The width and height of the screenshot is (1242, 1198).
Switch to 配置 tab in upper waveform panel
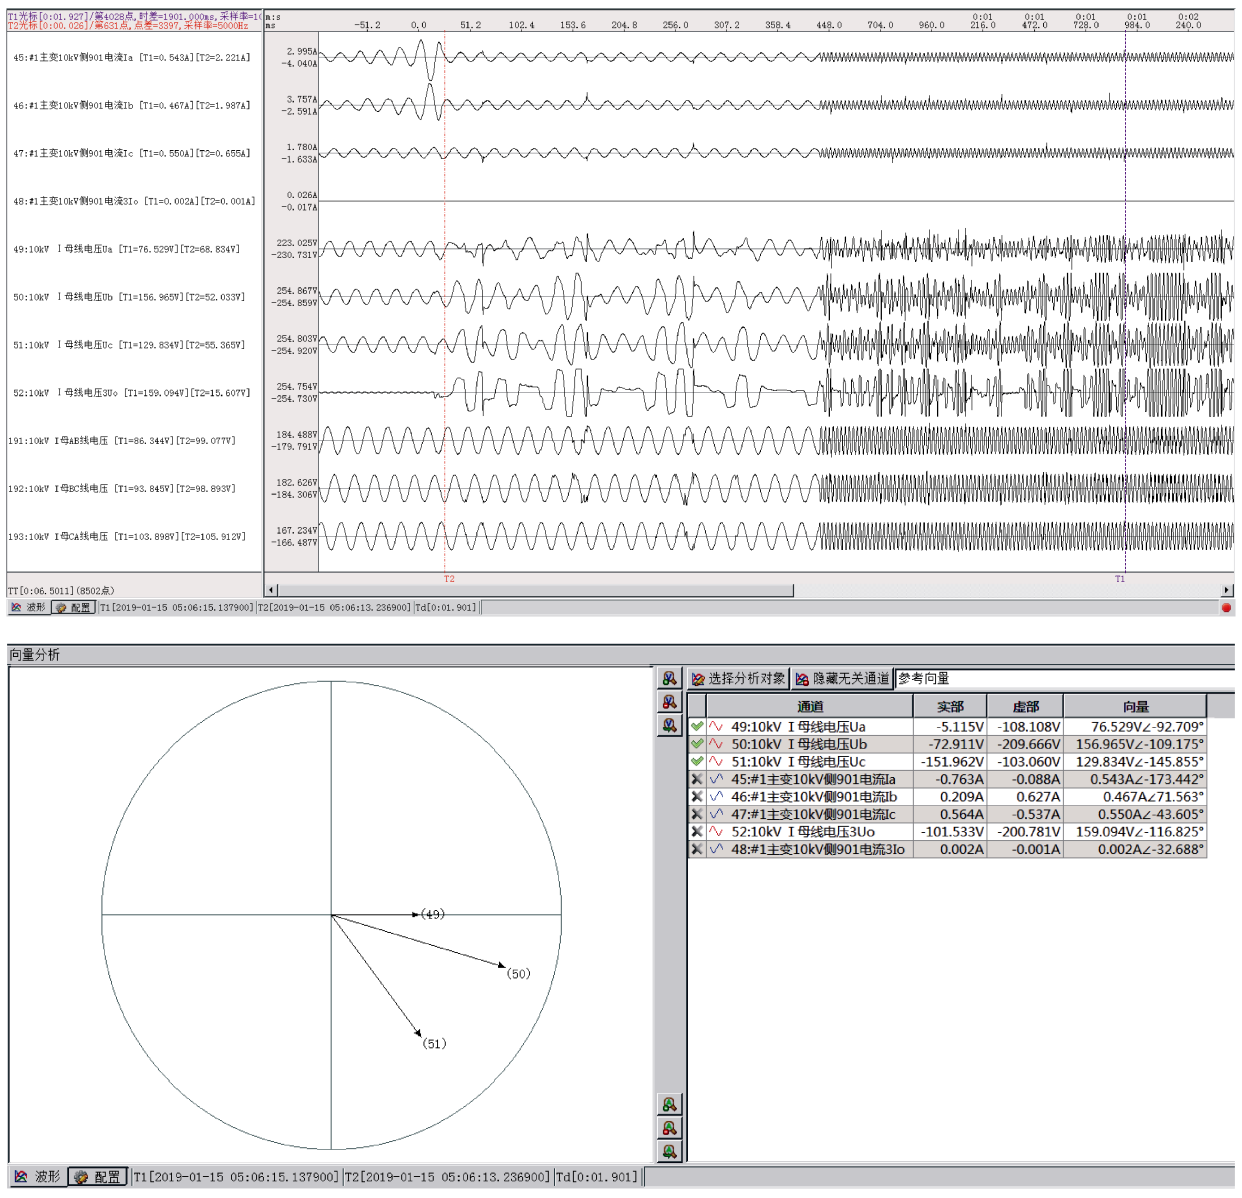pos(73,608)
